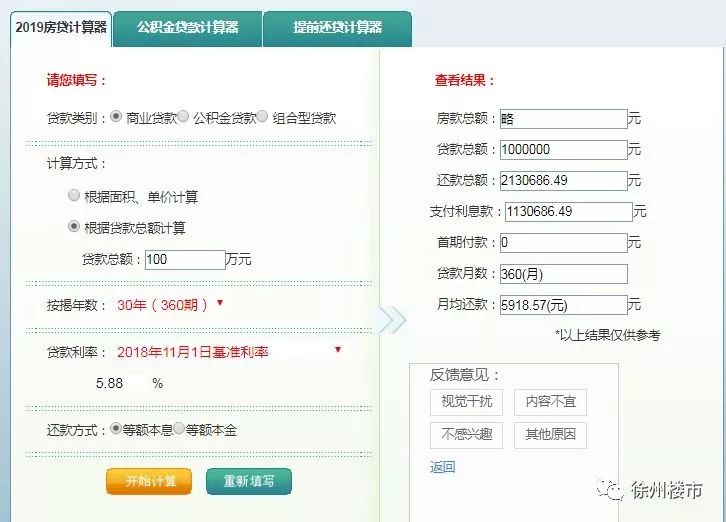Viewport: 726px width, 522px height.
Task: Click the 贷款总额 result field showing 1000000
Action: coord(563,150)
